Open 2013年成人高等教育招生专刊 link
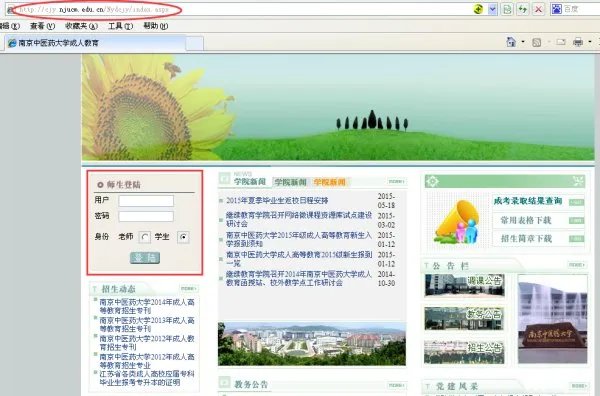This screenshot has width=600, height=396. pyautogui.click(x=147, y=324)
